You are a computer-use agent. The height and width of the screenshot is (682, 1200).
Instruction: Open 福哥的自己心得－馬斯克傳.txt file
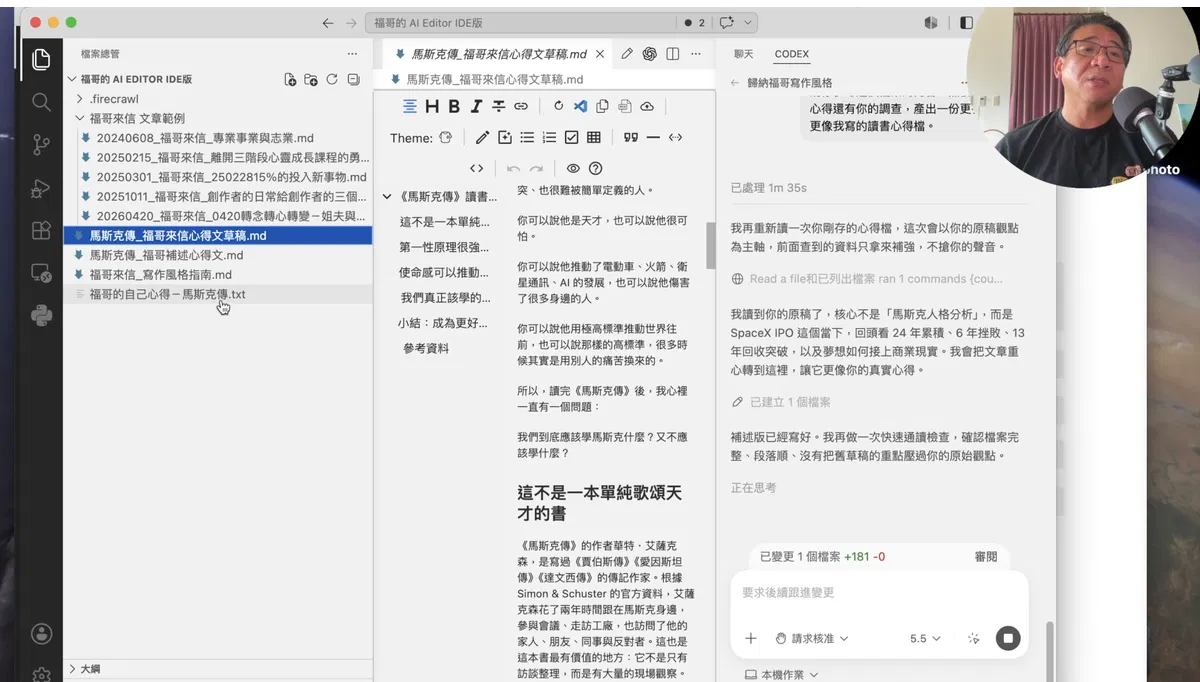[x=218, y=294]
